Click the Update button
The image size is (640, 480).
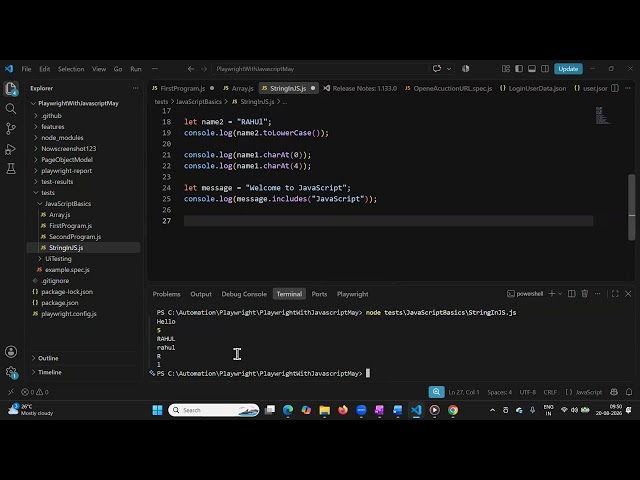pyautogui.click(x=568, y=69)
